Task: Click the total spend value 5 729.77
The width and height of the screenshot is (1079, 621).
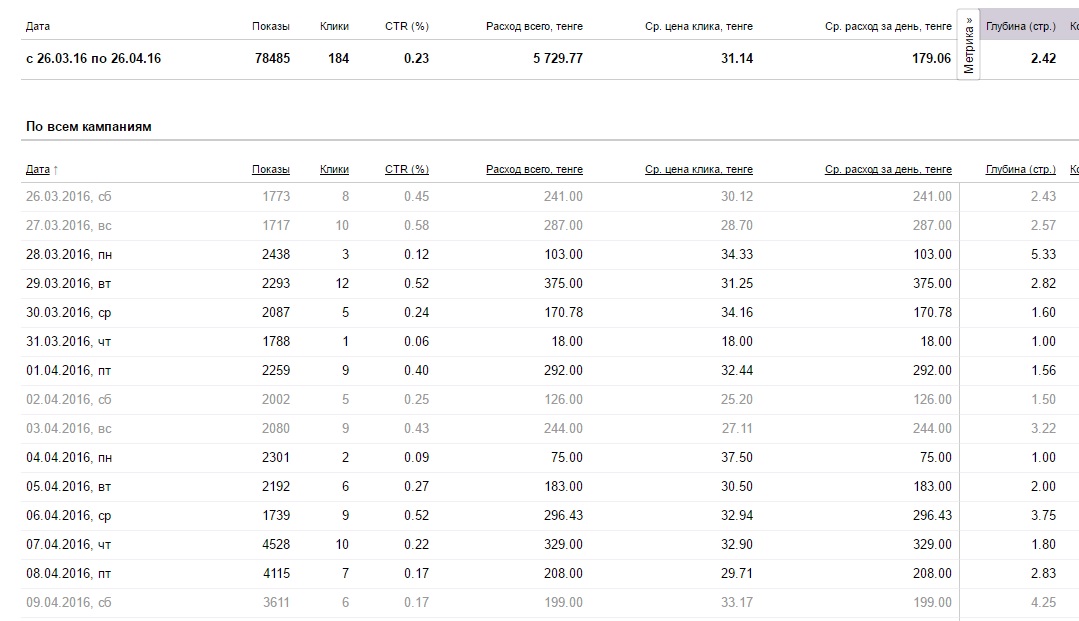Action: tap(557, 59)
